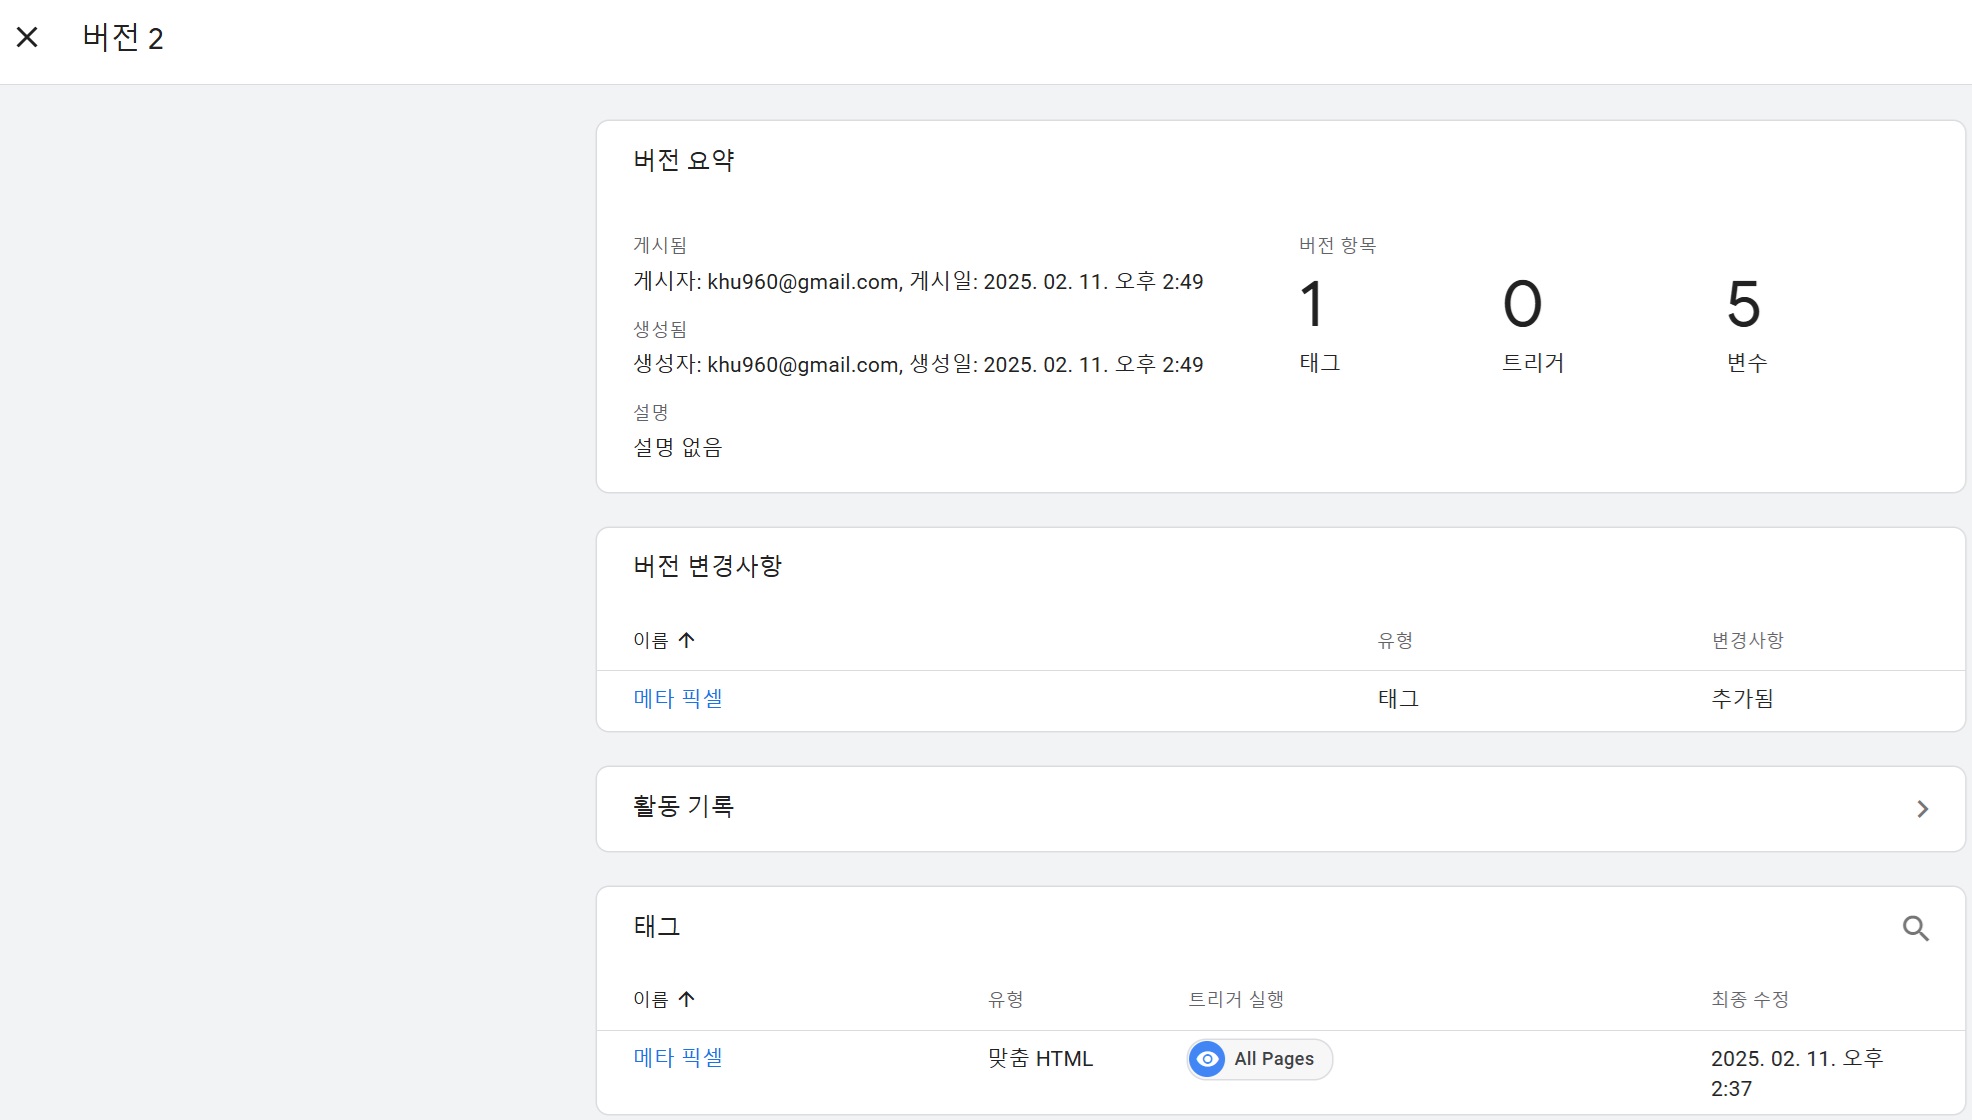Image resolution: width=1972 pixels, height=1120 pixels.
Task: Click the 게시자 published info line
Action: coord(918,282)
